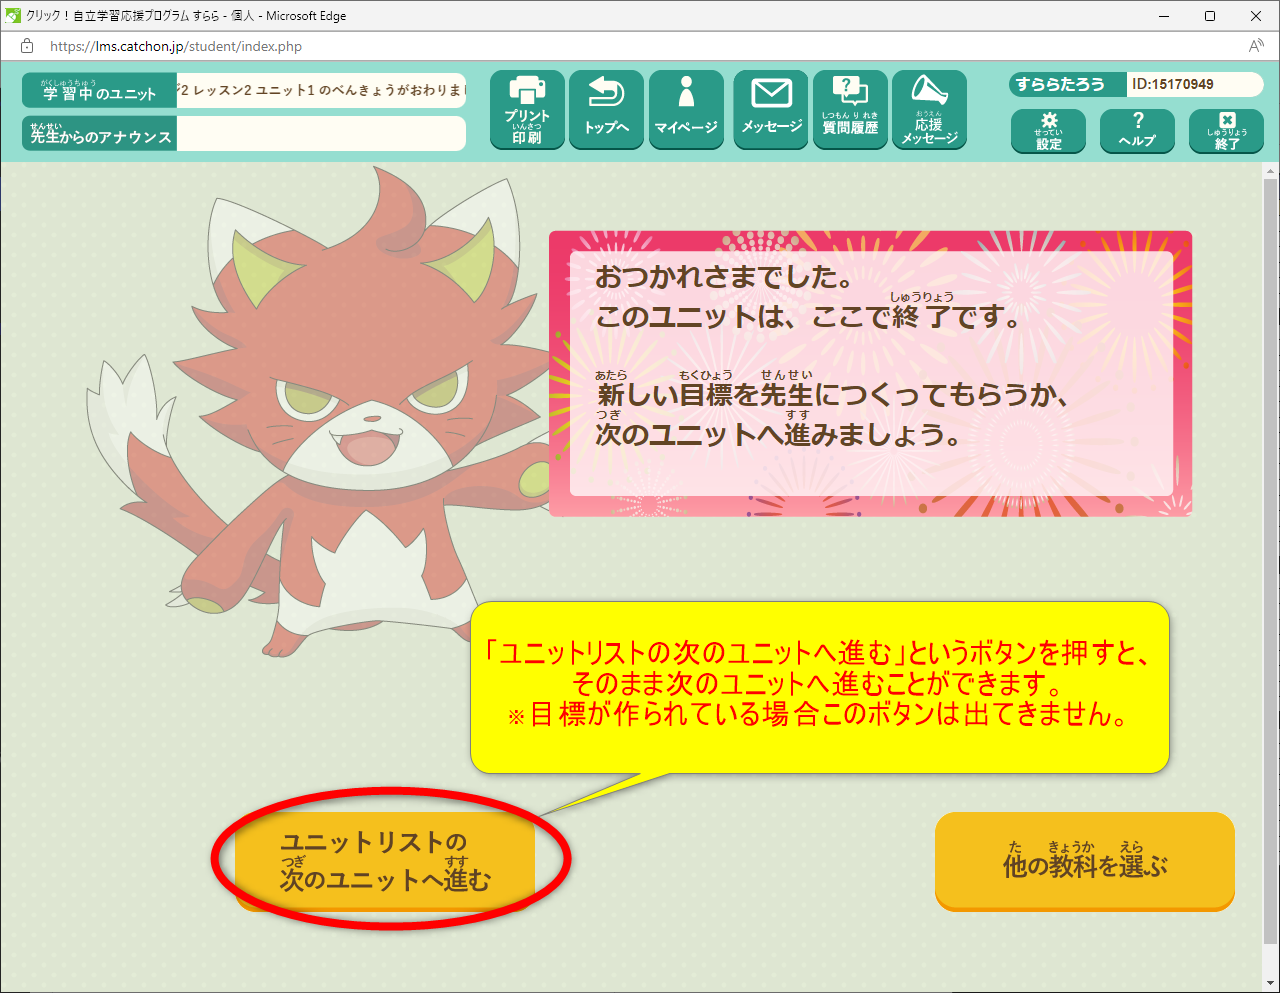The height and width of the screenshot is (993, 1280).
Task: Open 応援メッセージ megaphone button
Action: 929,110
